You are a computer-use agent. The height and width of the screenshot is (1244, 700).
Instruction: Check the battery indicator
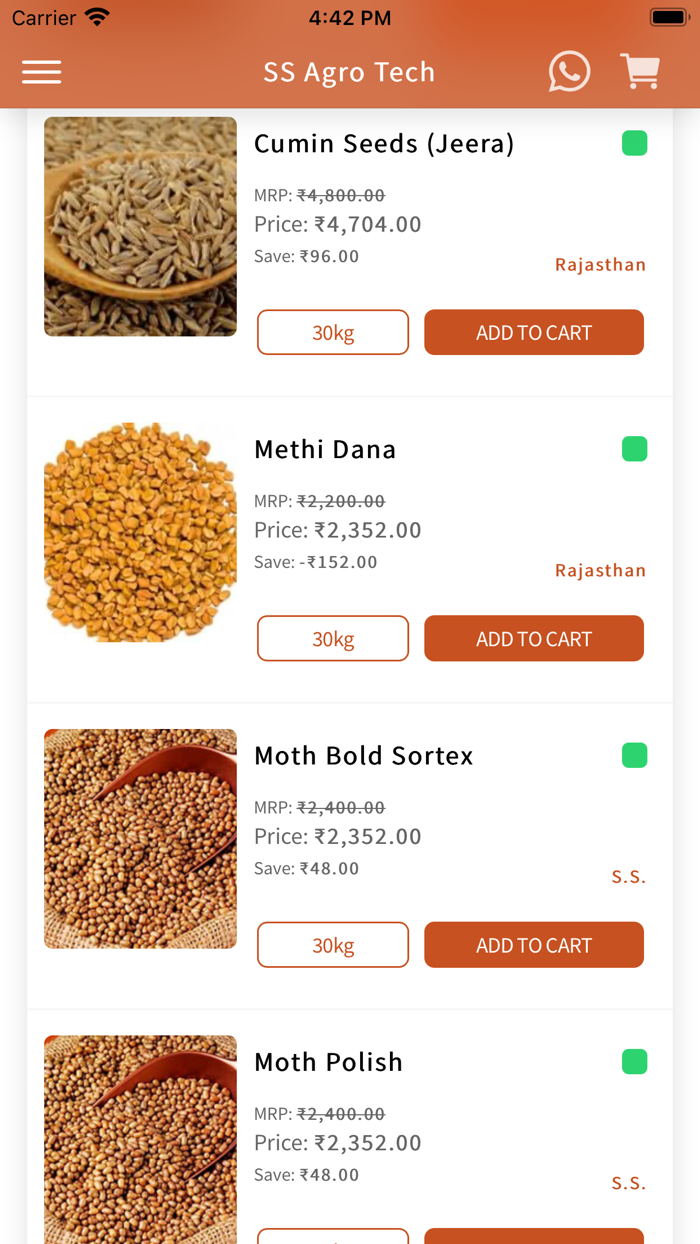click(x=668, y=15)
